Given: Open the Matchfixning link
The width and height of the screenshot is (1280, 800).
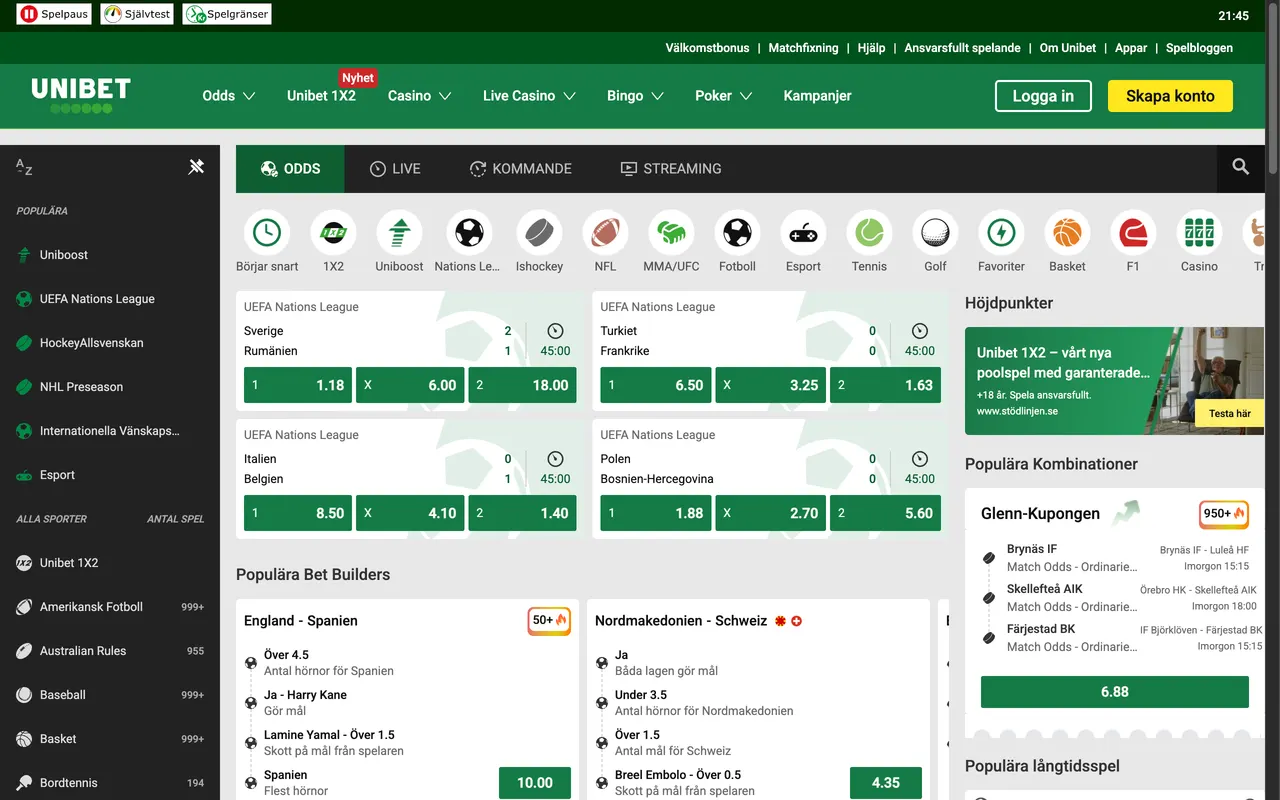Looking at the screenshot, I should coord(803,48).
